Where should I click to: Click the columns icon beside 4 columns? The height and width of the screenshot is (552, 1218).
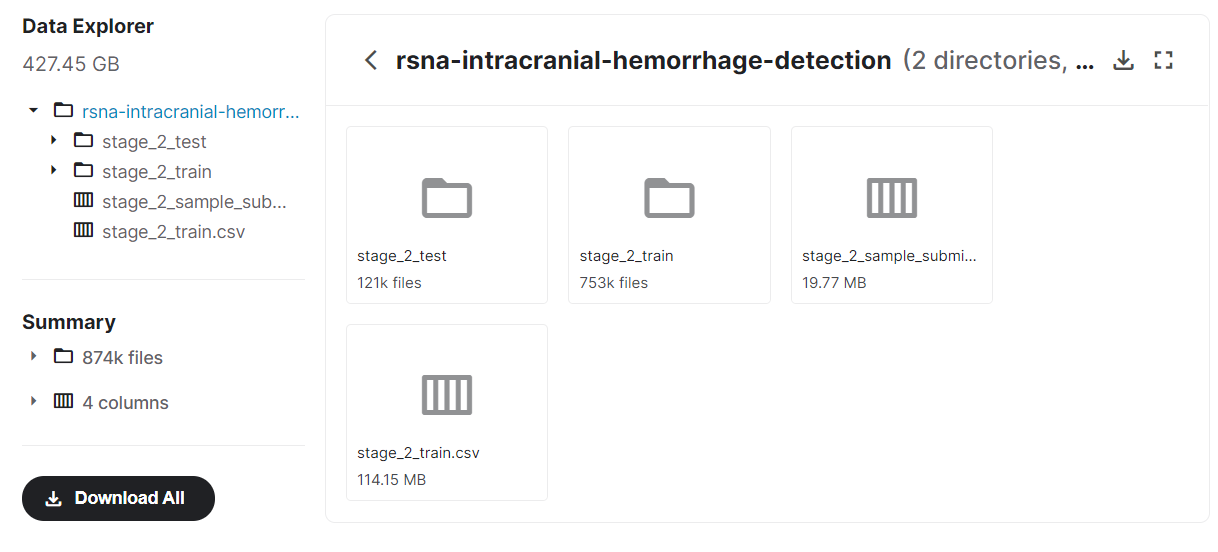64,401
